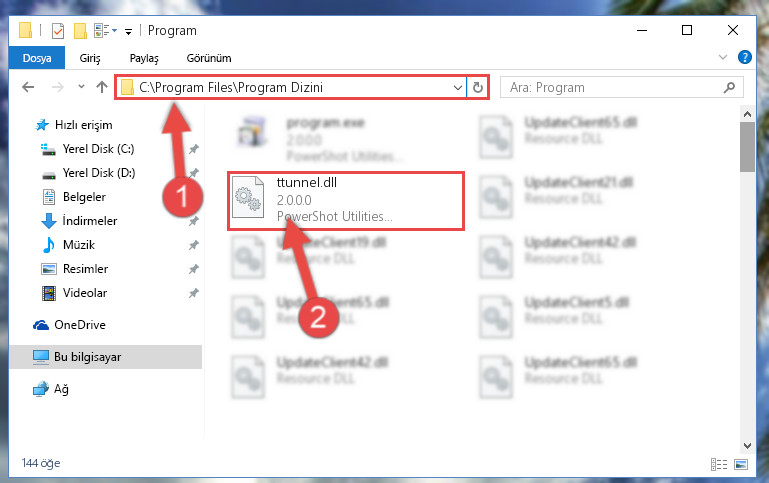Open the Help question mark icon

(x=744, y=57)
